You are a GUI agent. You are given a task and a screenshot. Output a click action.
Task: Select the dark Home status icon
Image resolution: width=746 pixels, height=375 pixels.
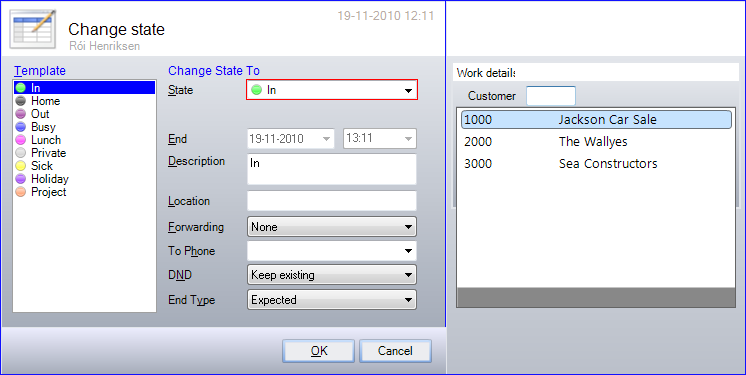pos(20,101)
